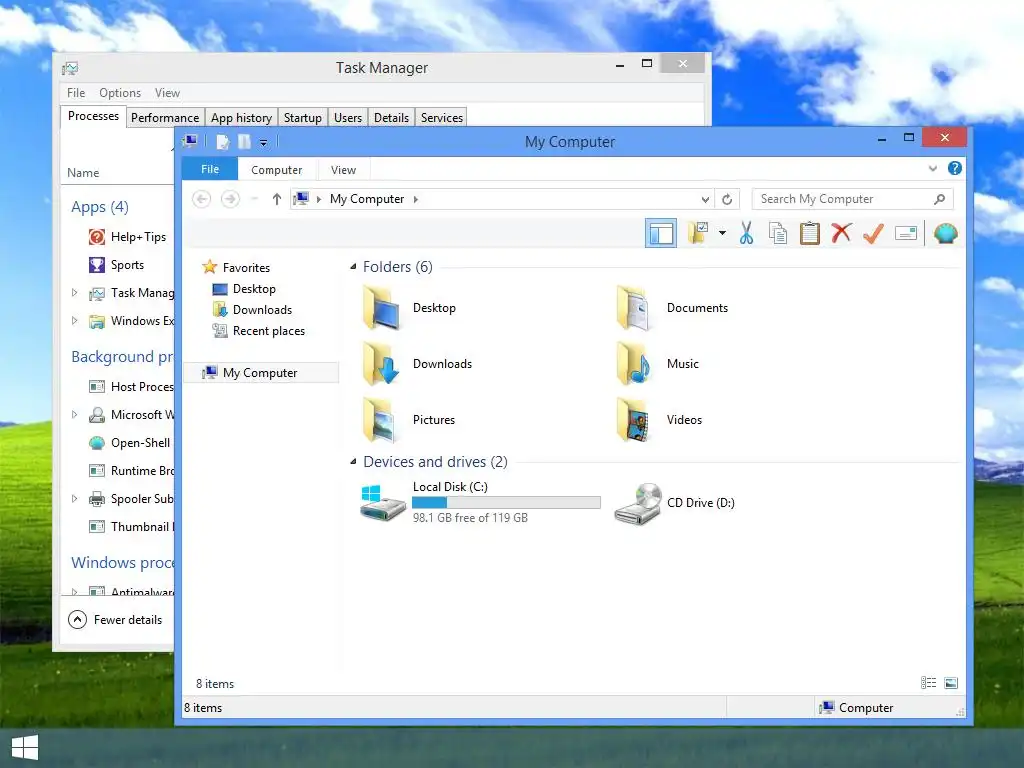The image size is (1024, 768).
Task: Open Options menu in Task Manager
Action: 120,93
